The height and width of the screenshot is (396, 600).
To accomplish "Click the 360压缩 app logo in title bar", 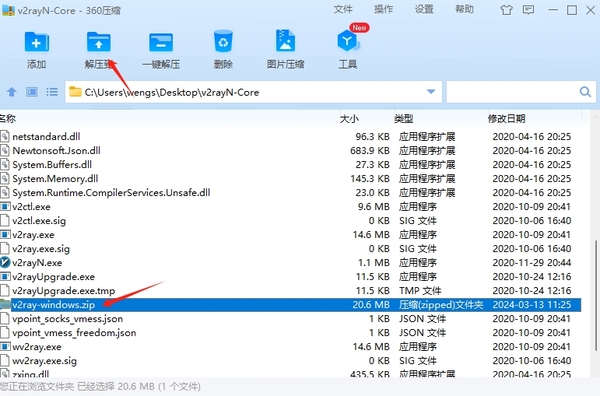I will 8,10.
